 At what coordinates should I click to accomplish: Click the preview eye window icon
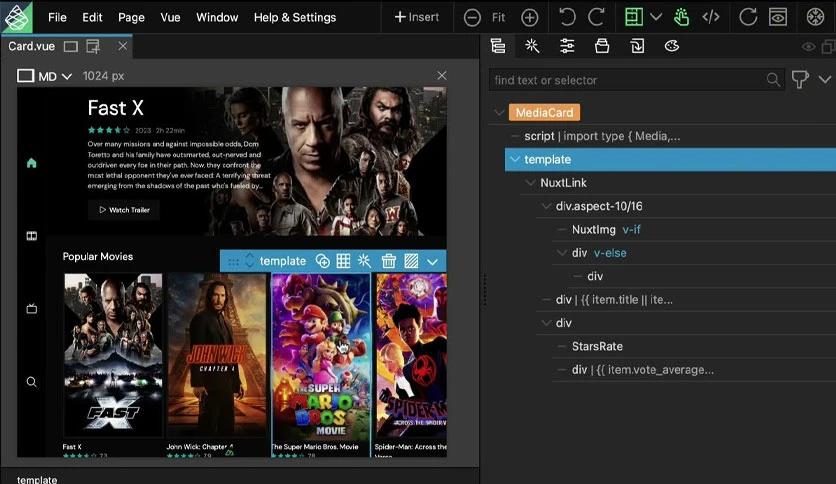coord(778,17)
